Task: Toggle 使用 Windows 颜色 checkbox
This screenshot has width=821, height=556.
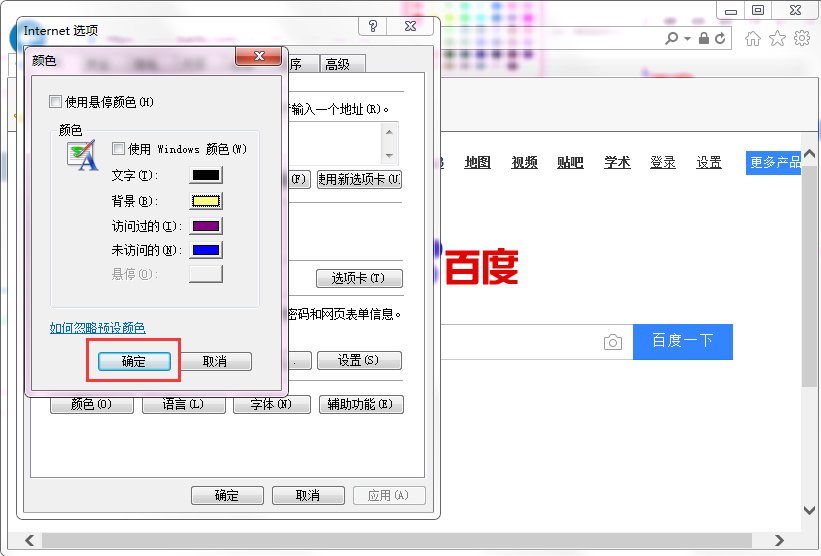Action: click(x=118, y=149)
